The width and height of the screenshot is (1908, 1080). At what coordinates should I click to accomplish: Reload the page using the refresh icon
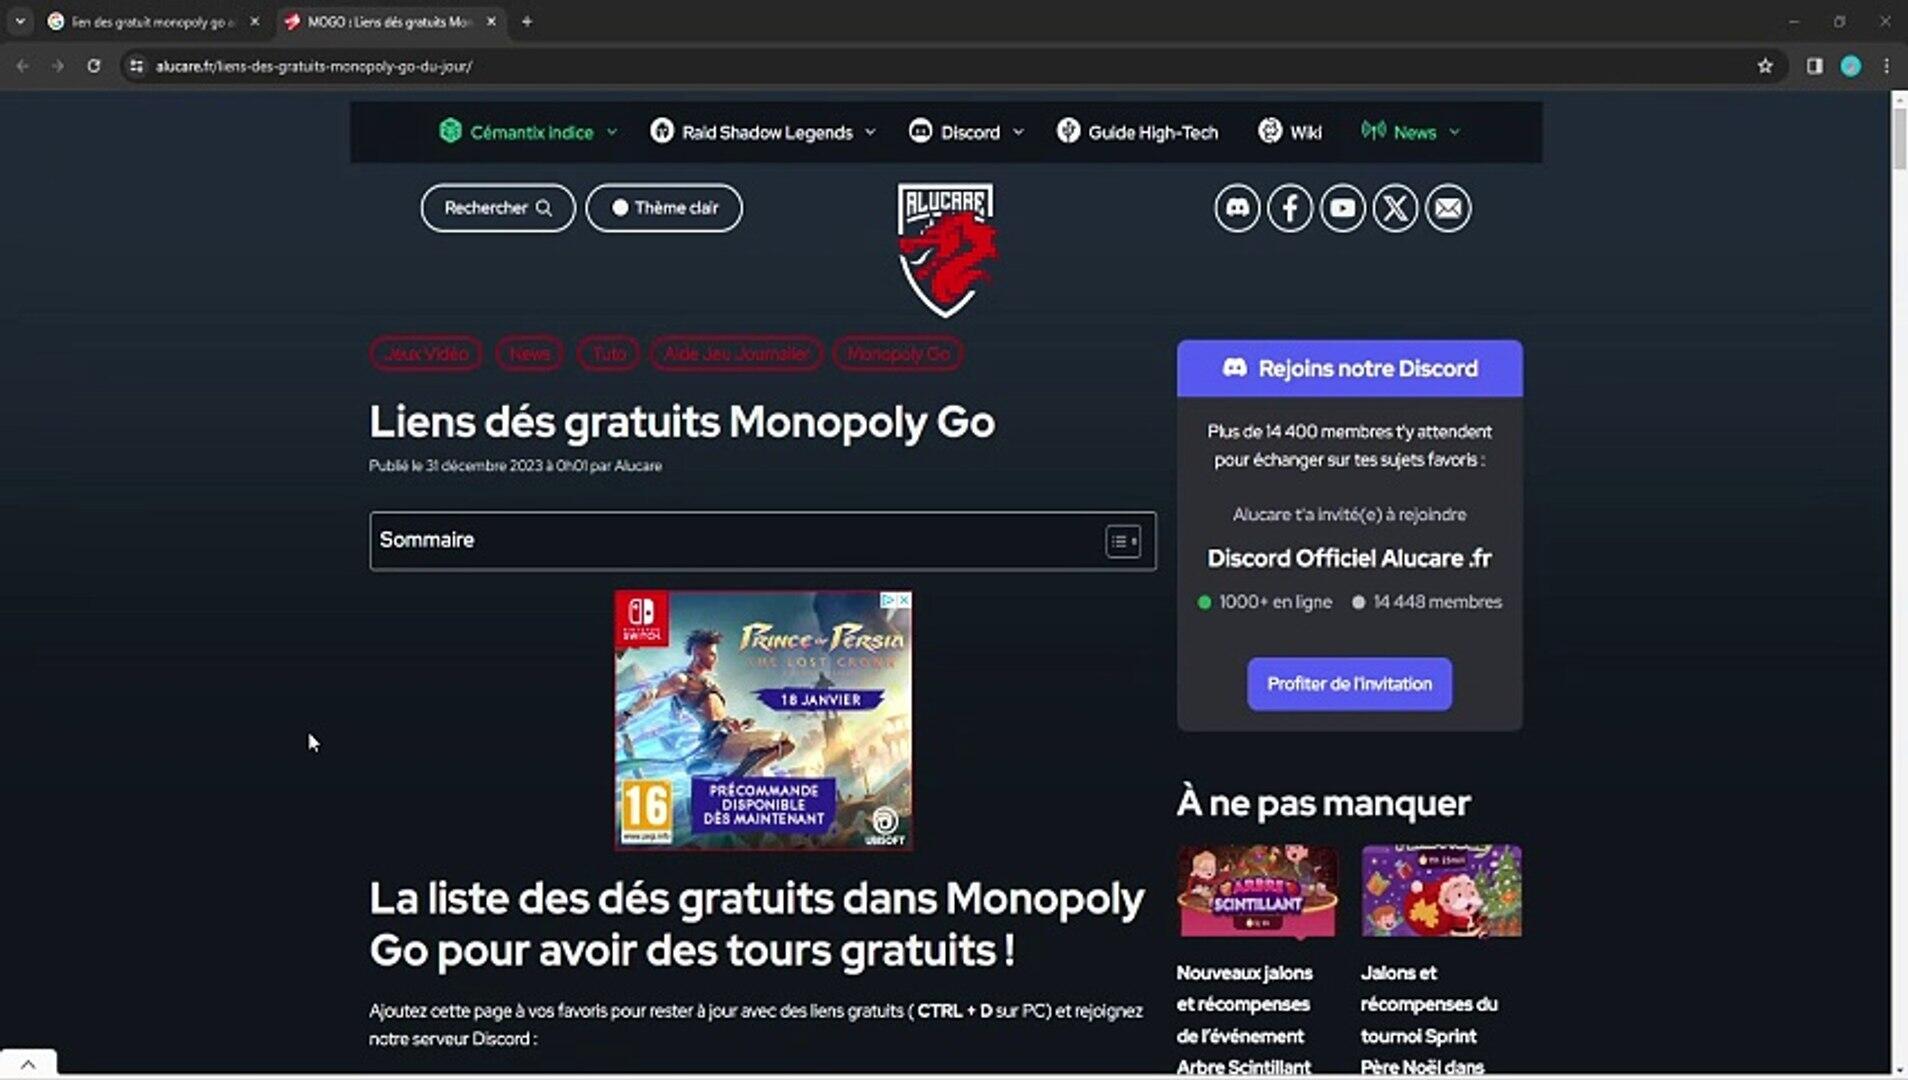pyautogui.click(x=94, y=66)
